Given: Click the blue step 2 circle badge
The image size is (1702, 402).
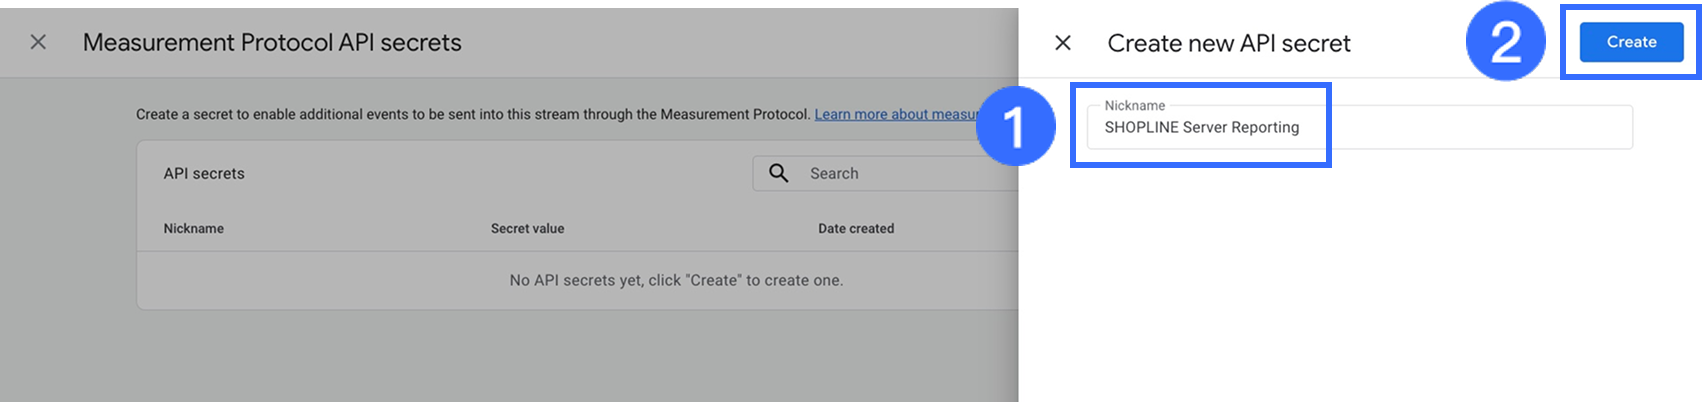Looking at the screenshot, I should click(x=1506, y=42).
